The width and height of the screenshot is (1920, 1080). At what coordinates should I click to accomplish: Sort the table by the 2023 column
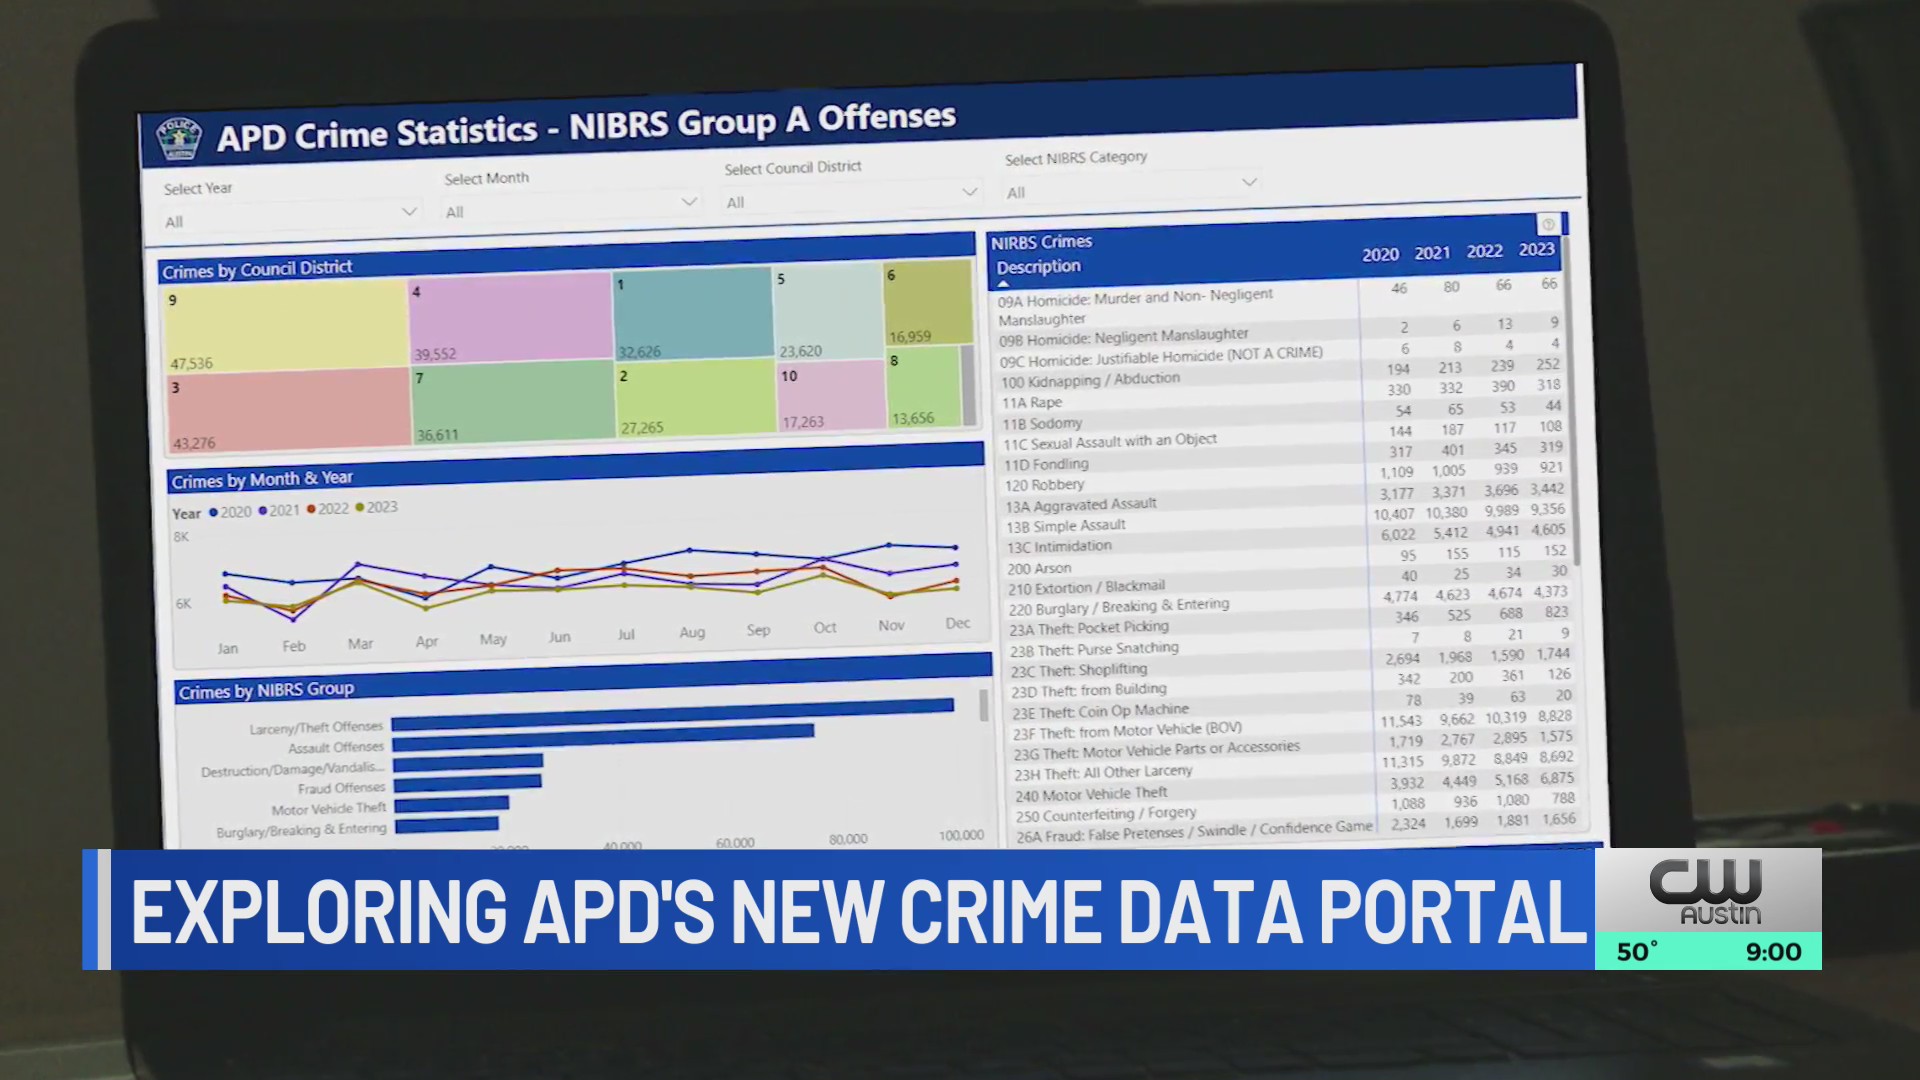coord(1536,249)
